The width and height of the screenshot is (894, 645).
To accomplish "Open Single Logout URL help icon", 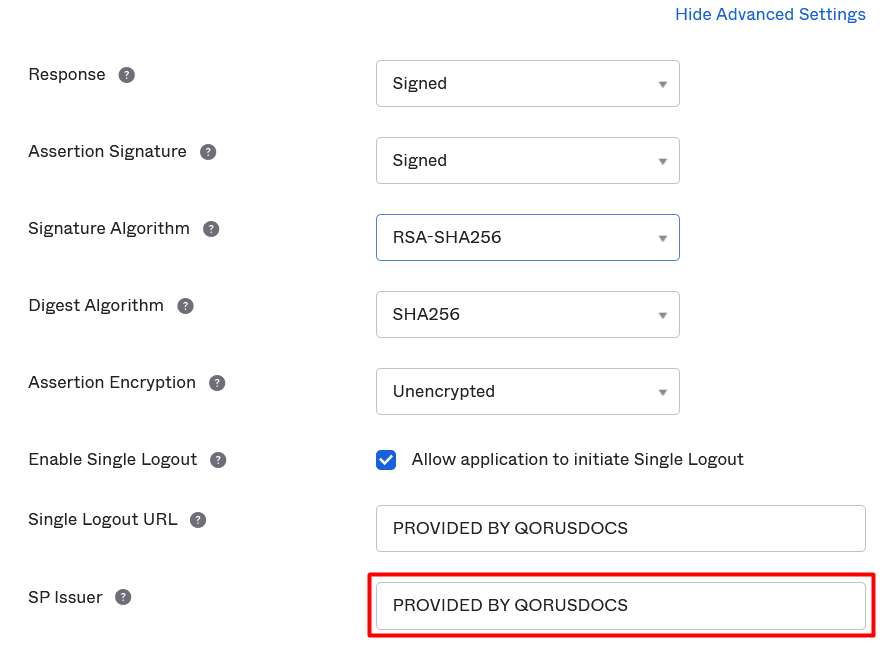I will (198, 520).
